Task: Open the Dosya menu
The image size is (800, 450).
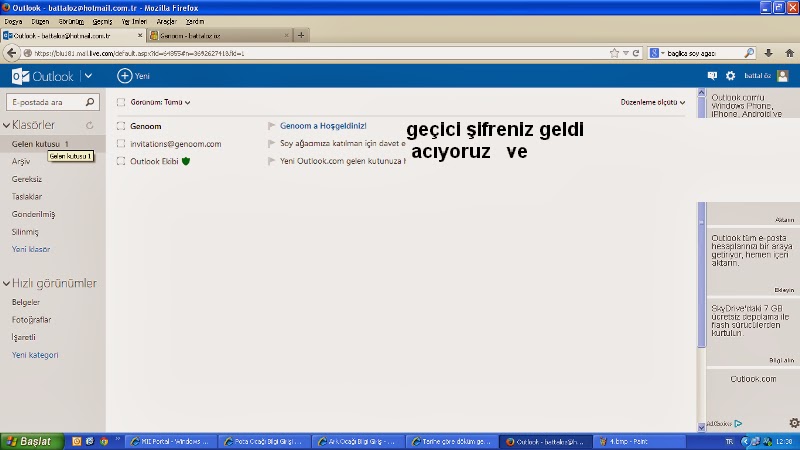Action: pos(13,21)
